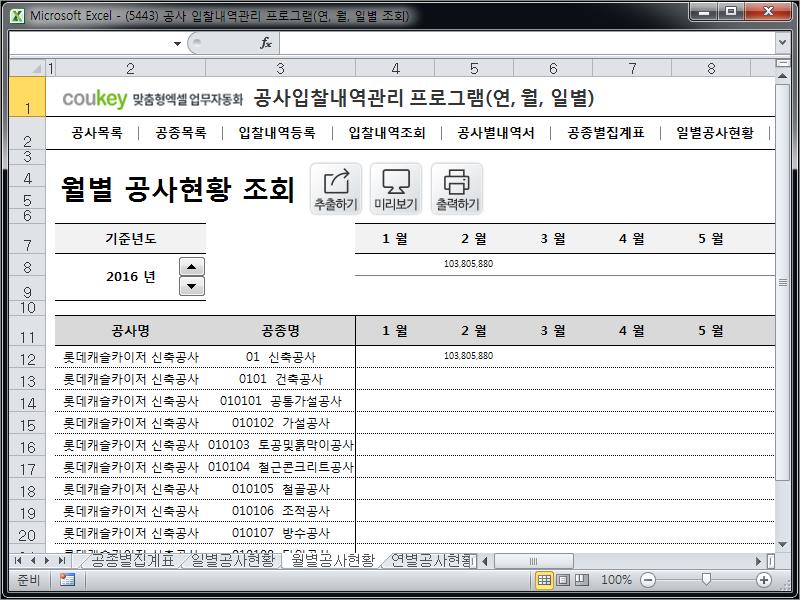
Task: Click up arrow of vertical scrollbar
Action: coord(782,76)
